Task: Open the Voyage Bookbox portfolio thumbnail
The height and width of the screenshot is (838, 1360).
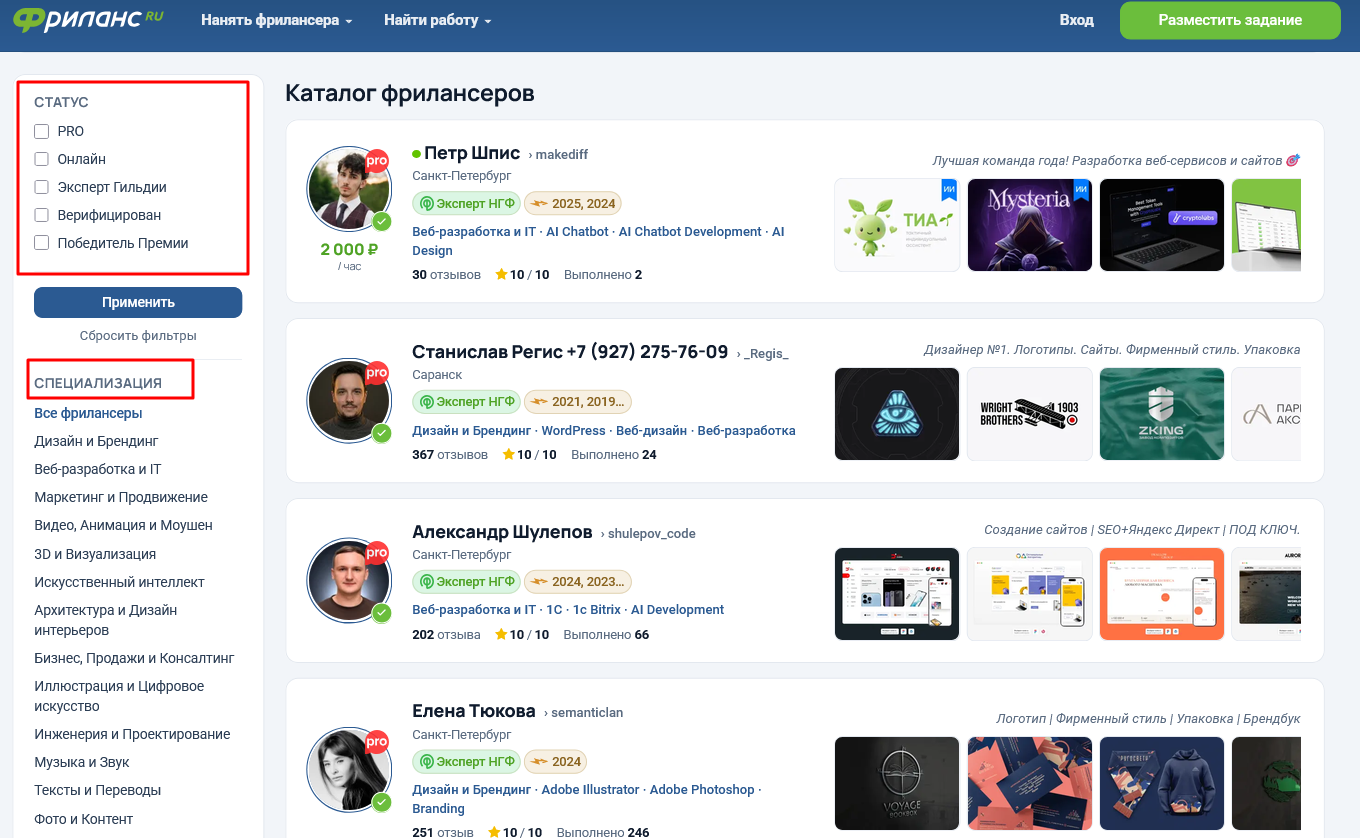Action: click(897, 784)
